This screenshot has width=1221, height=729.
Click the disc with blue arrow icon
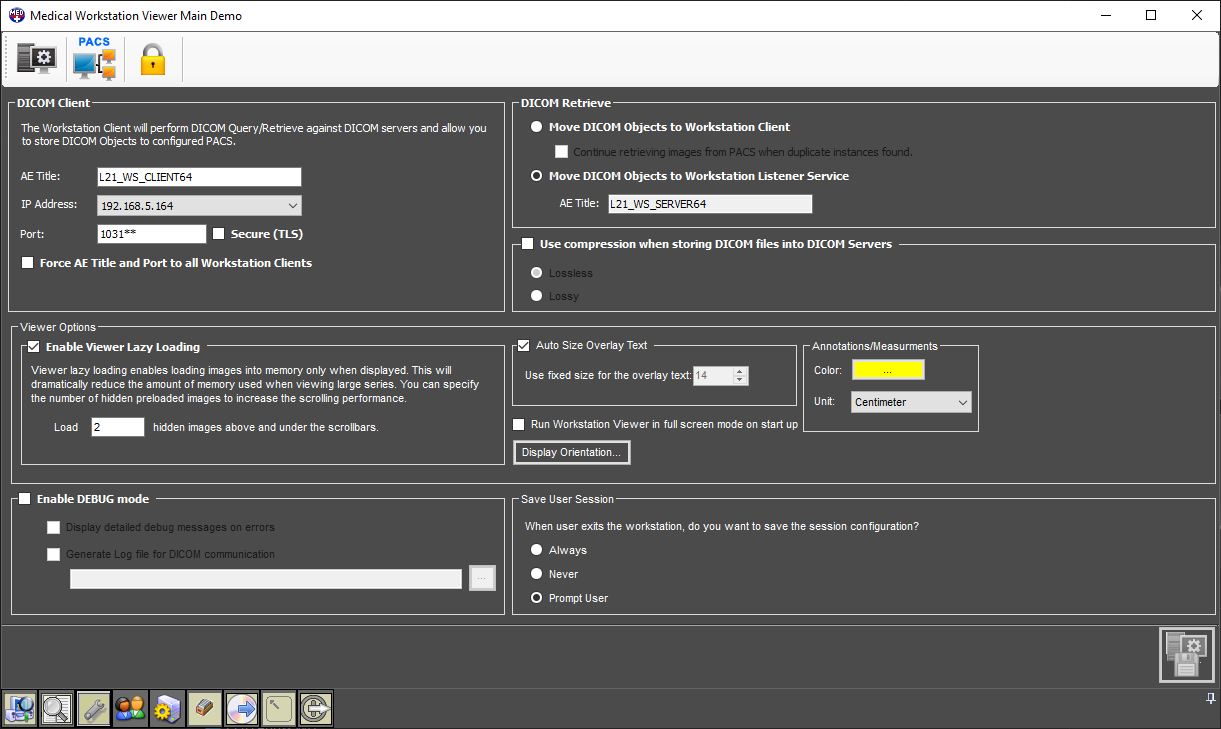point(242,708)
